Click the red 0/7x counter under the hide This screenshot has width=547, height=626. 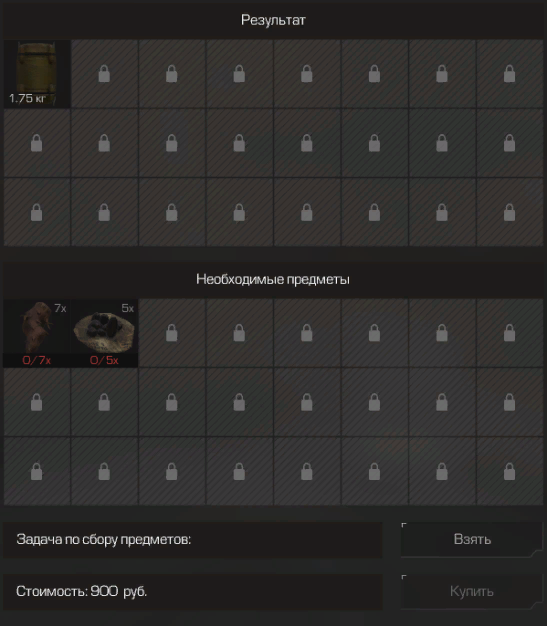point(37,361)
